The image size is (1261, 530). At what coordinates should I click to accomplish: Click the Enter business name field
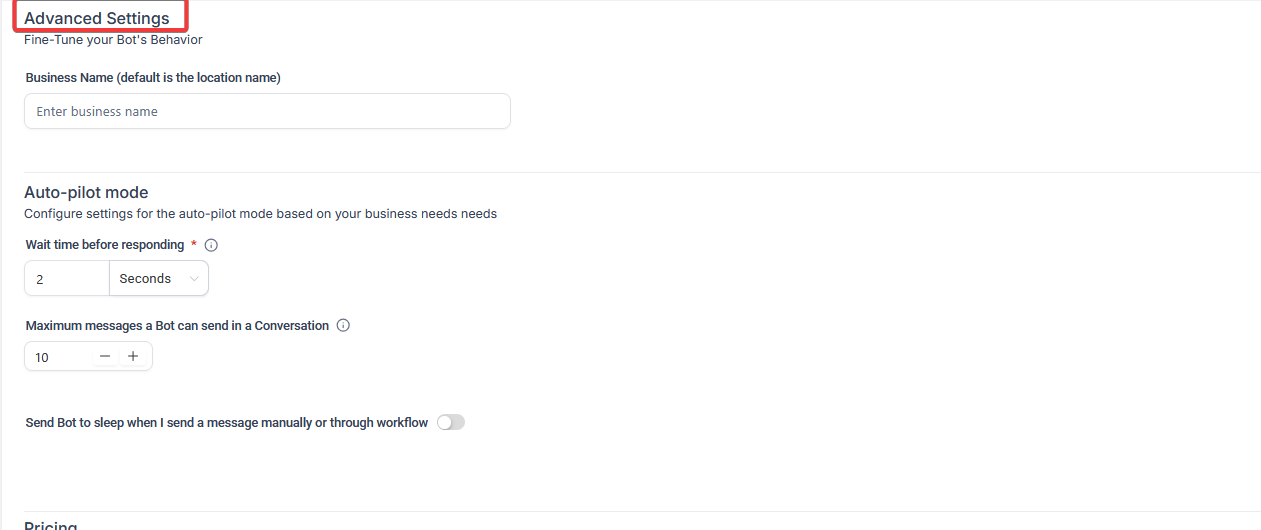coord(267,112)
